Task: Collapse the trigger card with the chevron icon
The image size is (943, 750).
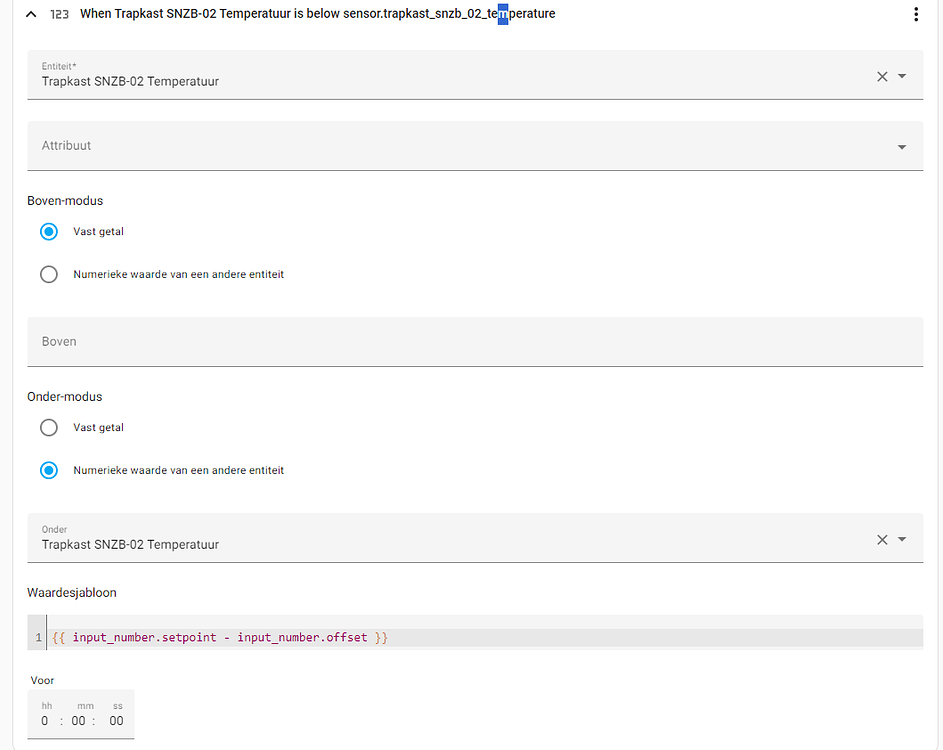Action: [30, 14]
